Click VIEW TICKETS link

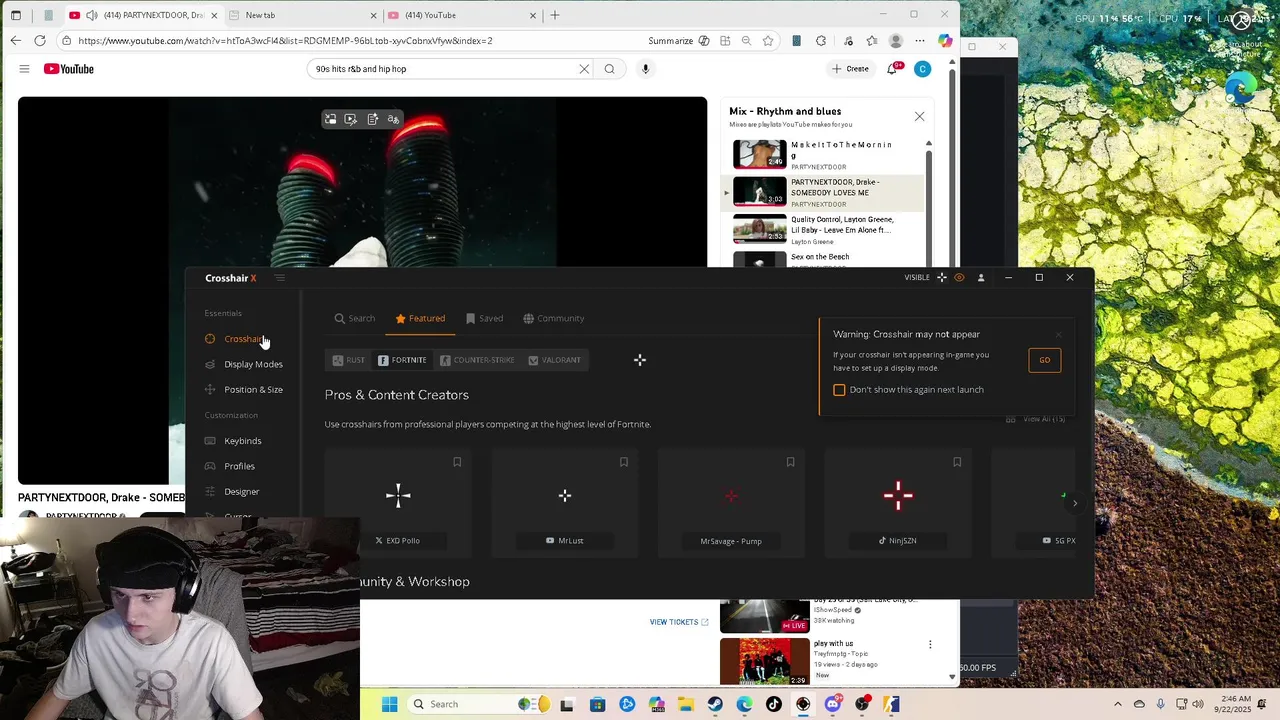point(679,622)
